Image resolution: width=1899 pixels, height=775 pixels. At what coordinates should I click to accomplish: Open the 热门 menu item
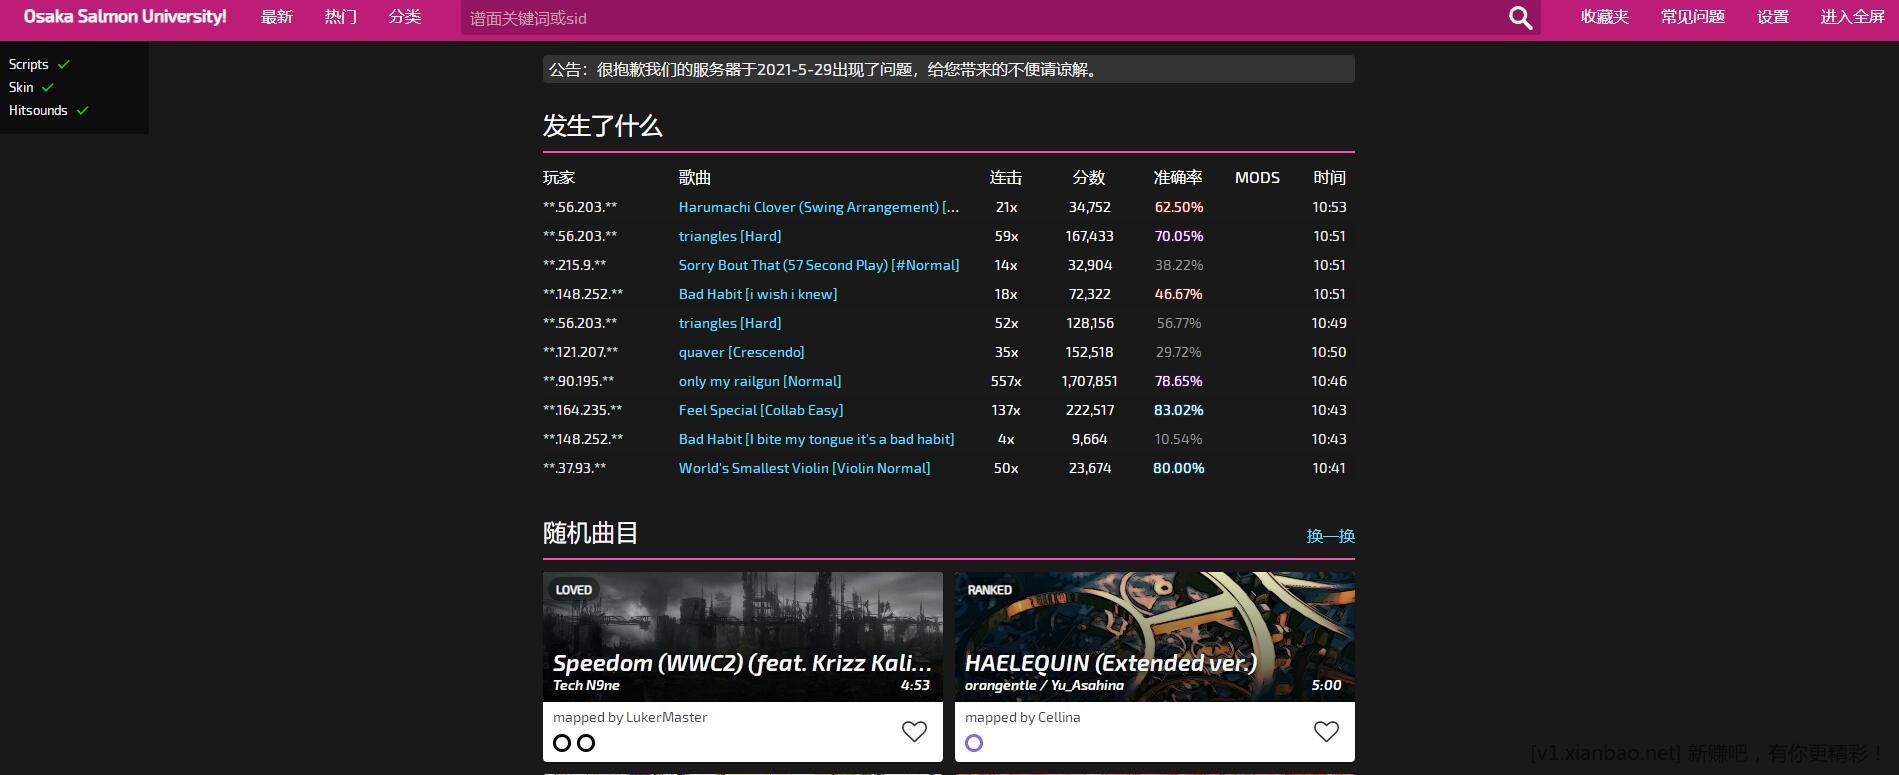[x=340, y=17]
